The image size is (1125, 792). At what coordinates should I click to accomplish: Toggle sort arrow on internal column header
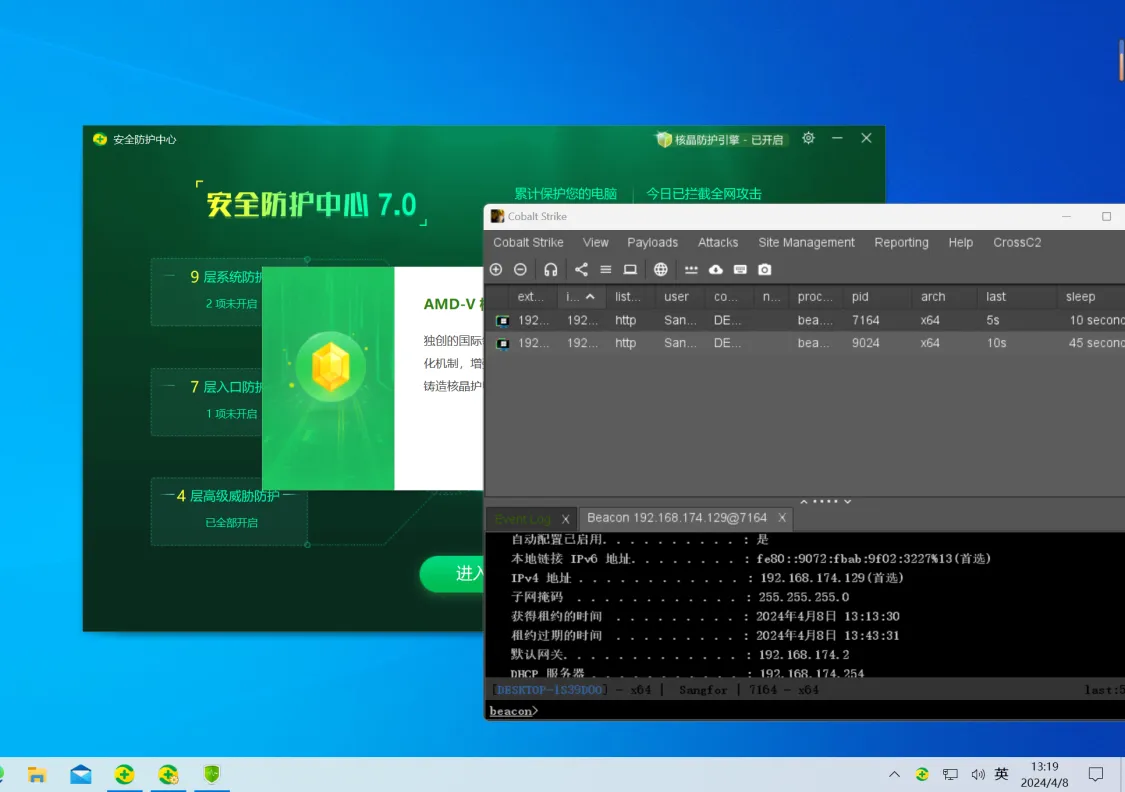point(590,296)
